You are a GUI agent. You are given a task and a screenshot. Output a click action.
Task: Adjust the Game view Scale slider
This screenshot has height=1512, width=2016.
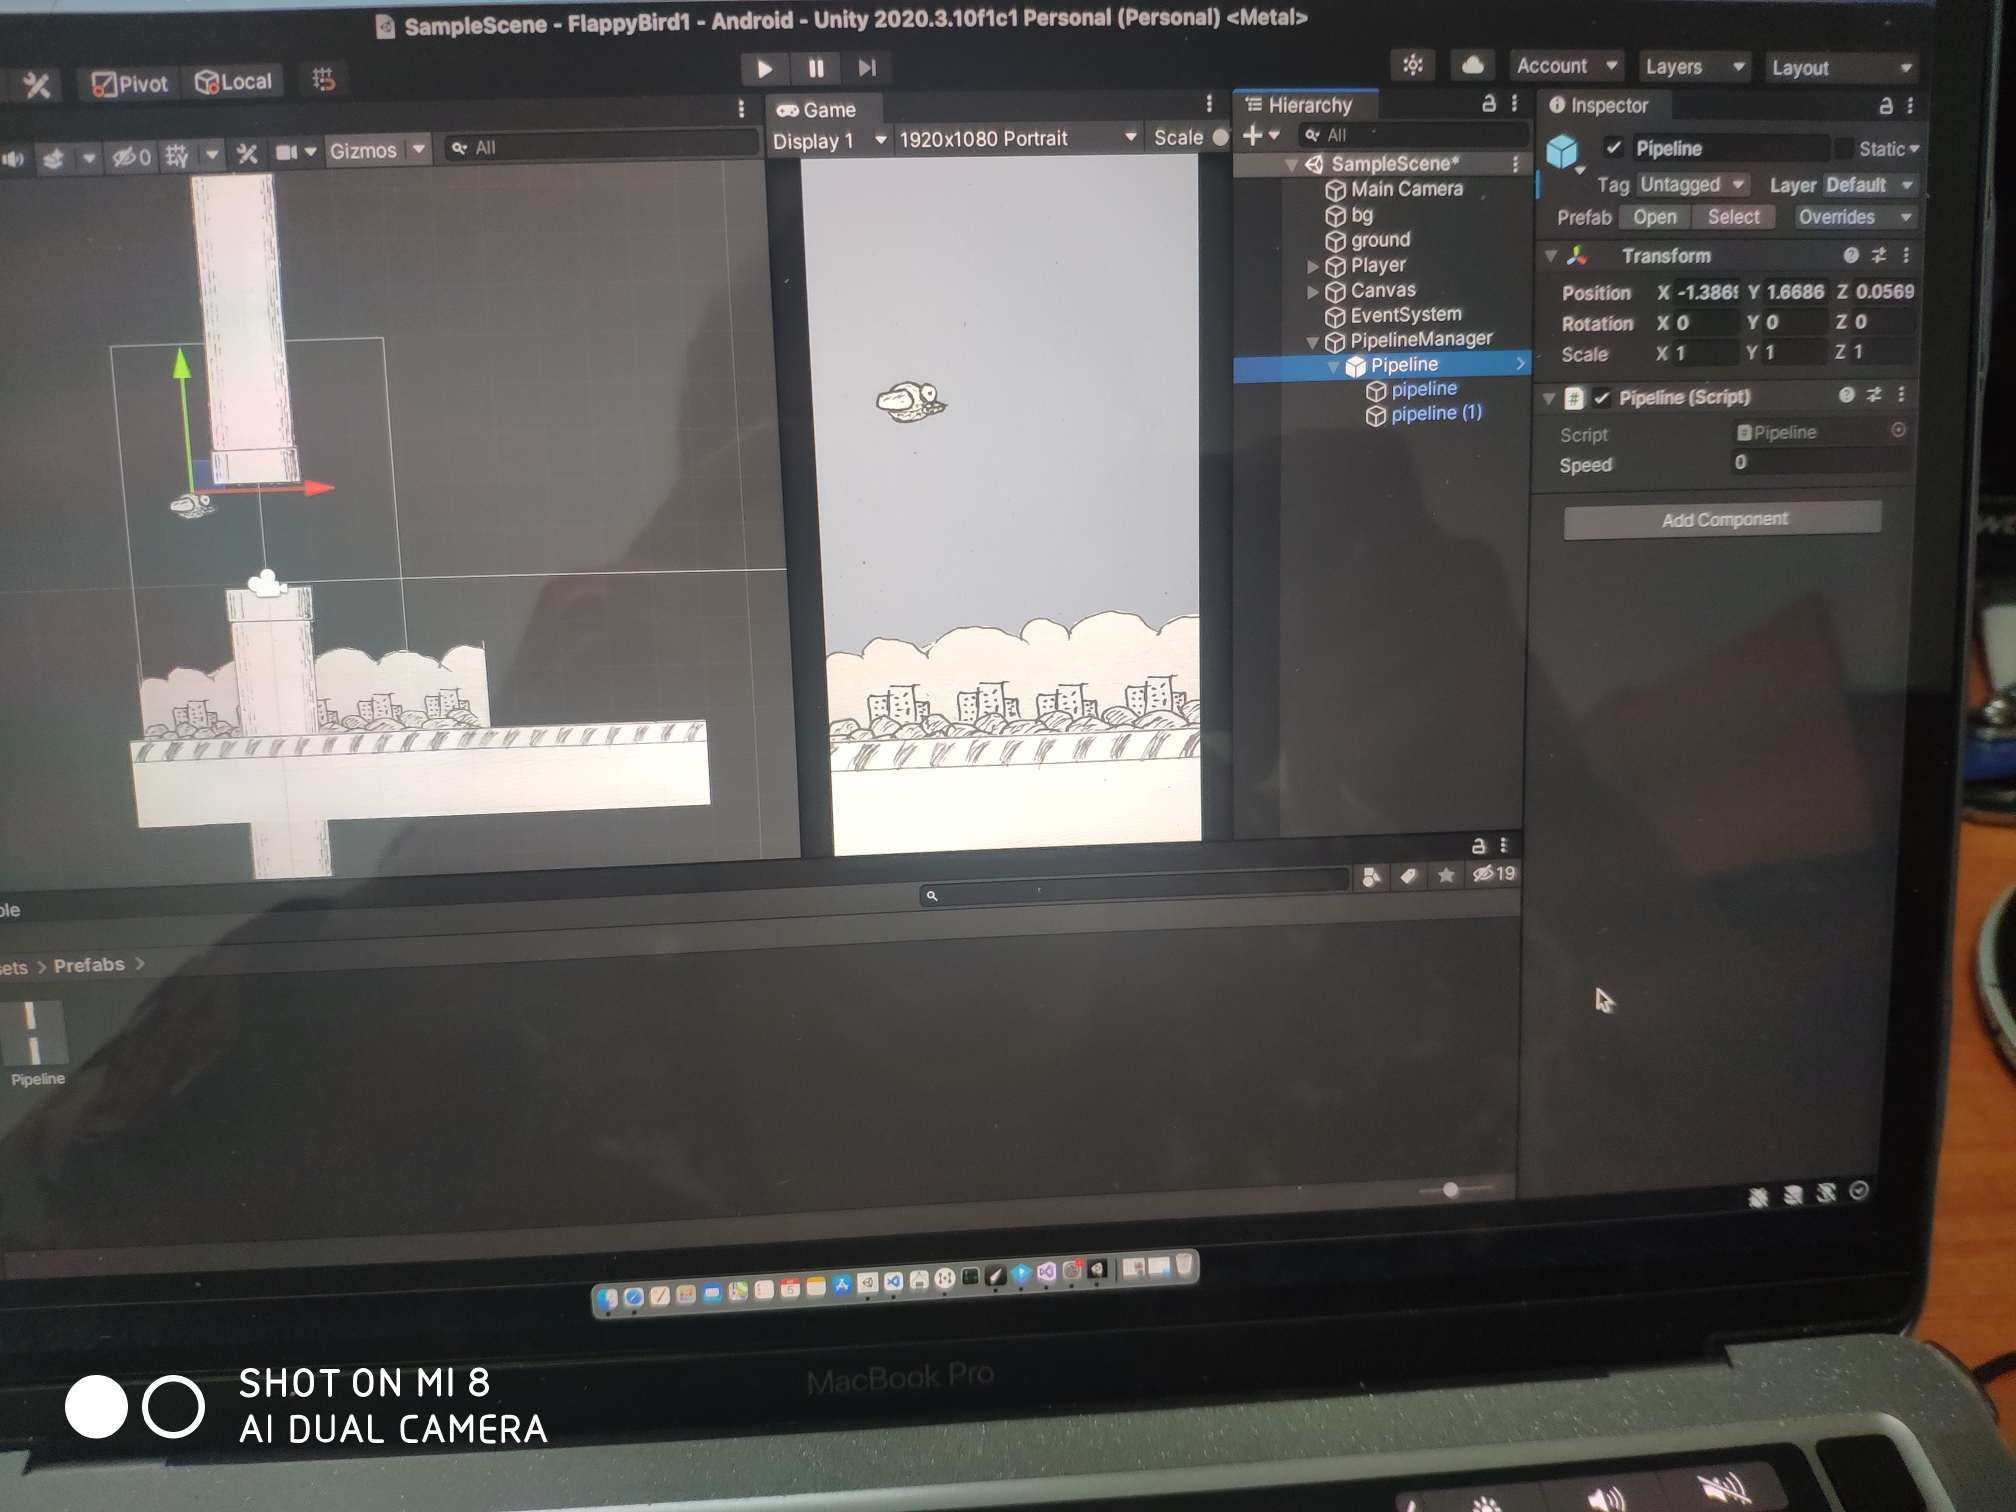[x=1221, y=138]
